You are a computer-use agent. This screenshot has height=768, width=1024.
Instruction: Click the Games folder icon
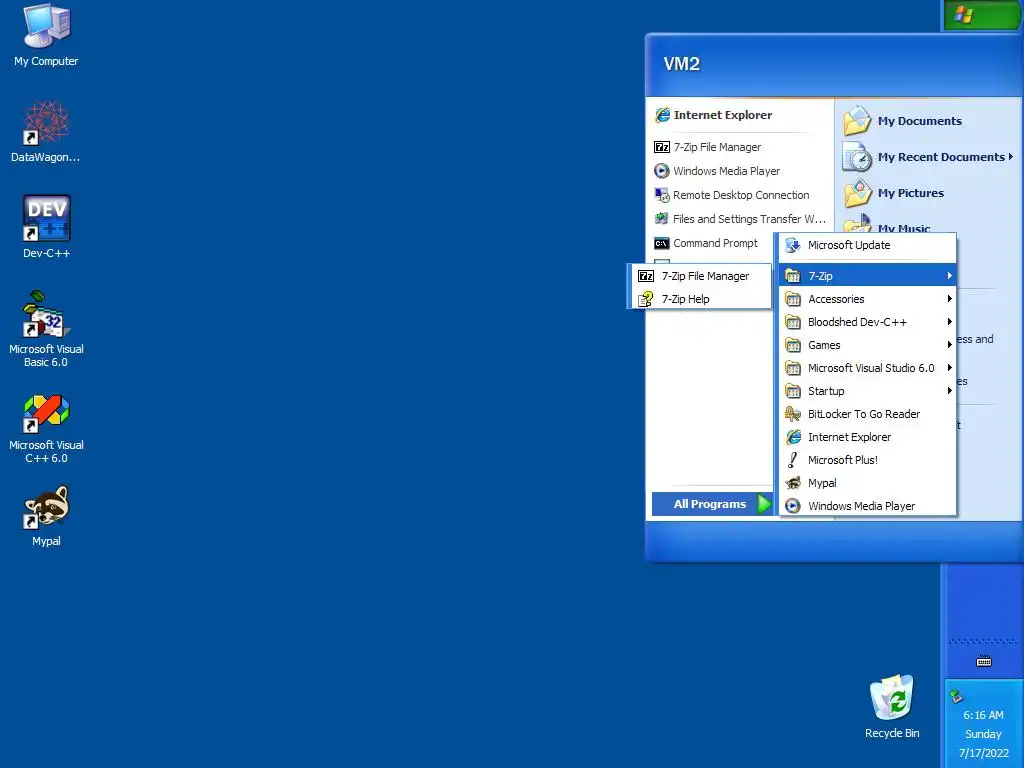pos(793,345)
